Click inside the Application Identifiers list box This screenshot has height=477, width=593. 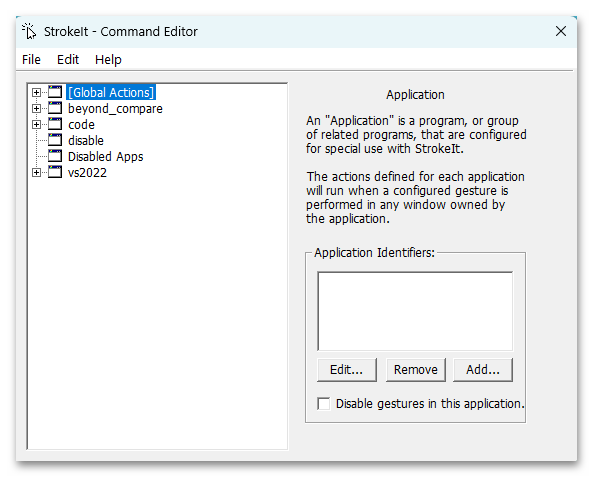coord(415,311)
